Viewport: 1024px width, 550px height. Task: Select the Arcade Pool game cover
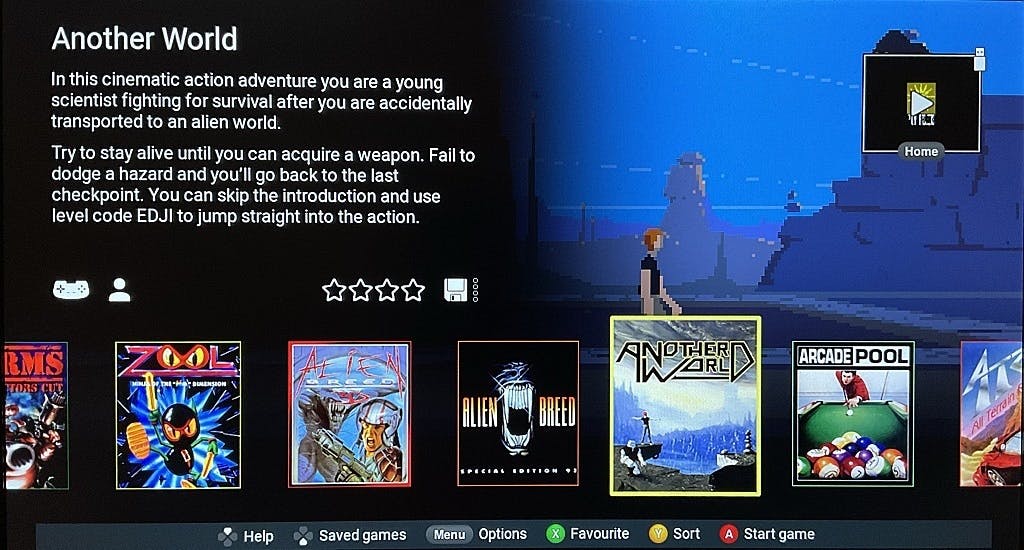[x=853, y=413]
